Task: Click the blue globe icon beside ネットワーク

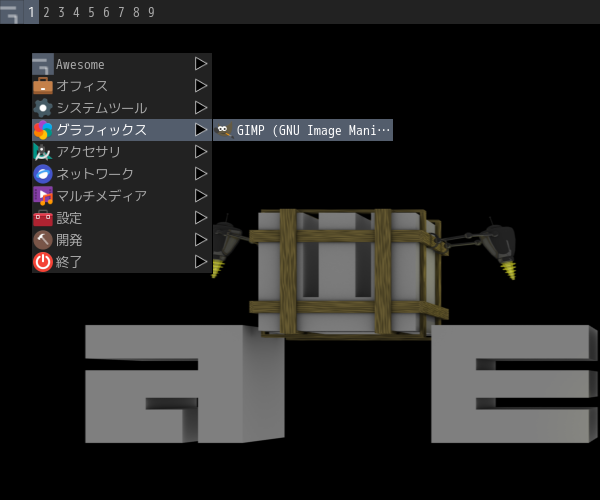Action: [43, 174]
